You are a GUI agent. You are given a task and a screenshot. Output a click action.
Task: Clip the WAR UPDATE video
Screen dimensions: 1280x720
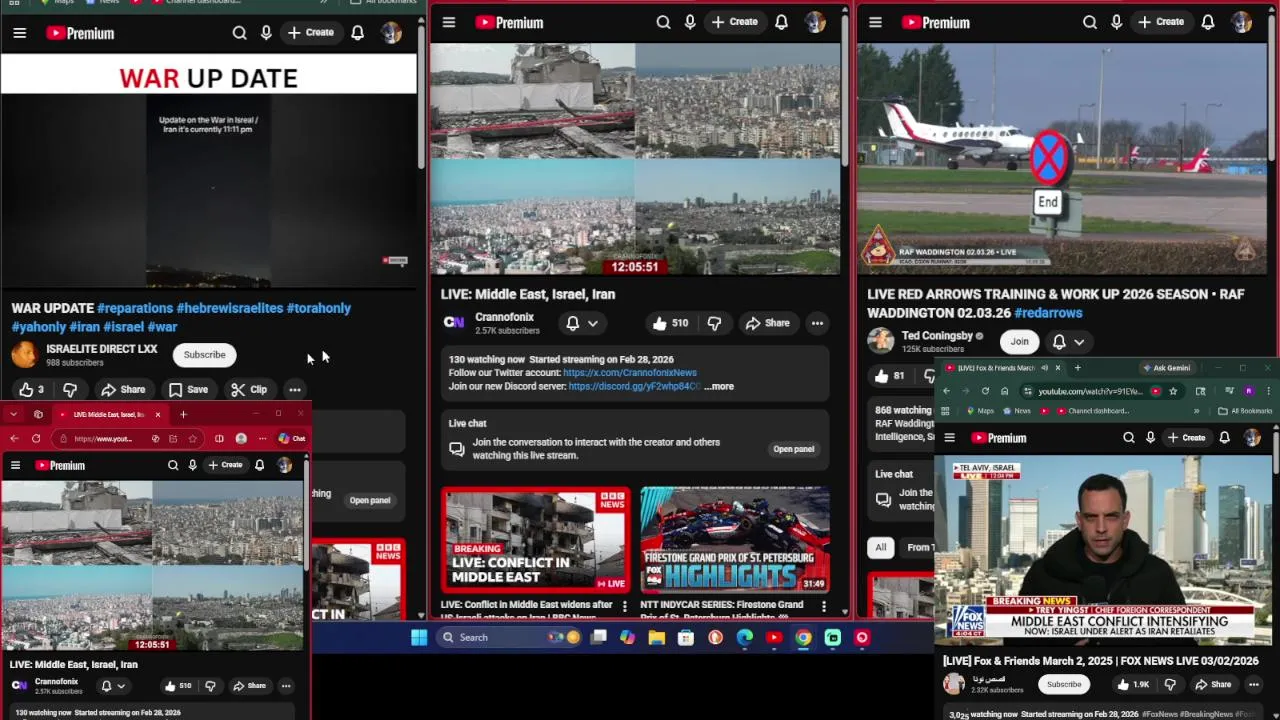point(248,389)
